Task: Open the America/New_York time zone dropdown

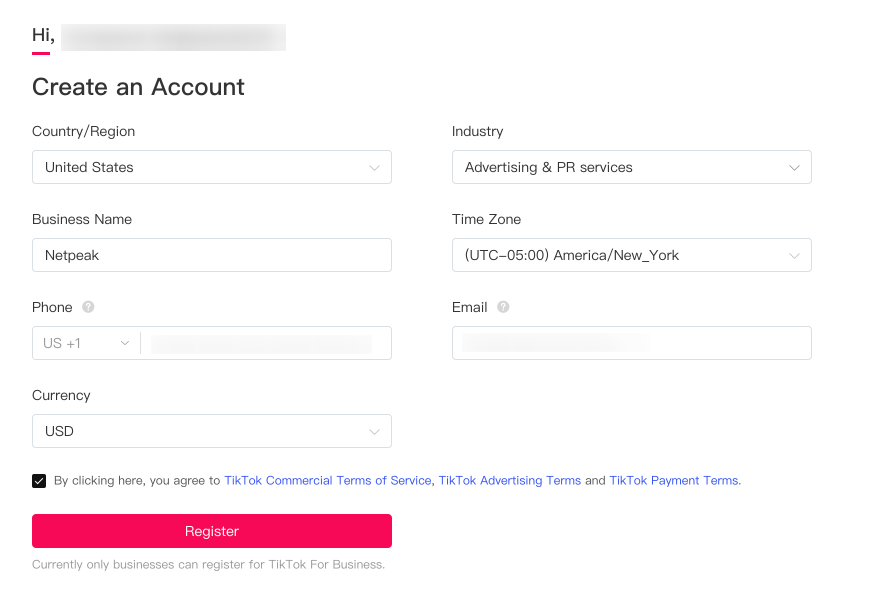Action: coord(632,255)
